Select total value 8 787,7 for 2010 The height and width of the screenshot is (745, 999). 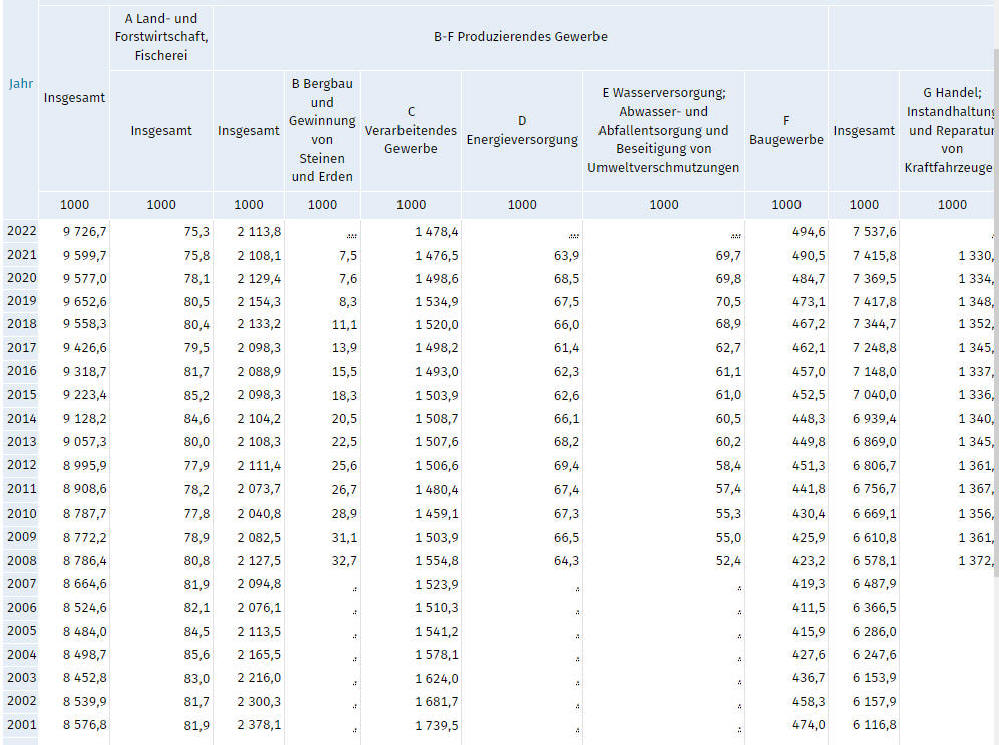tap(85, 514)
